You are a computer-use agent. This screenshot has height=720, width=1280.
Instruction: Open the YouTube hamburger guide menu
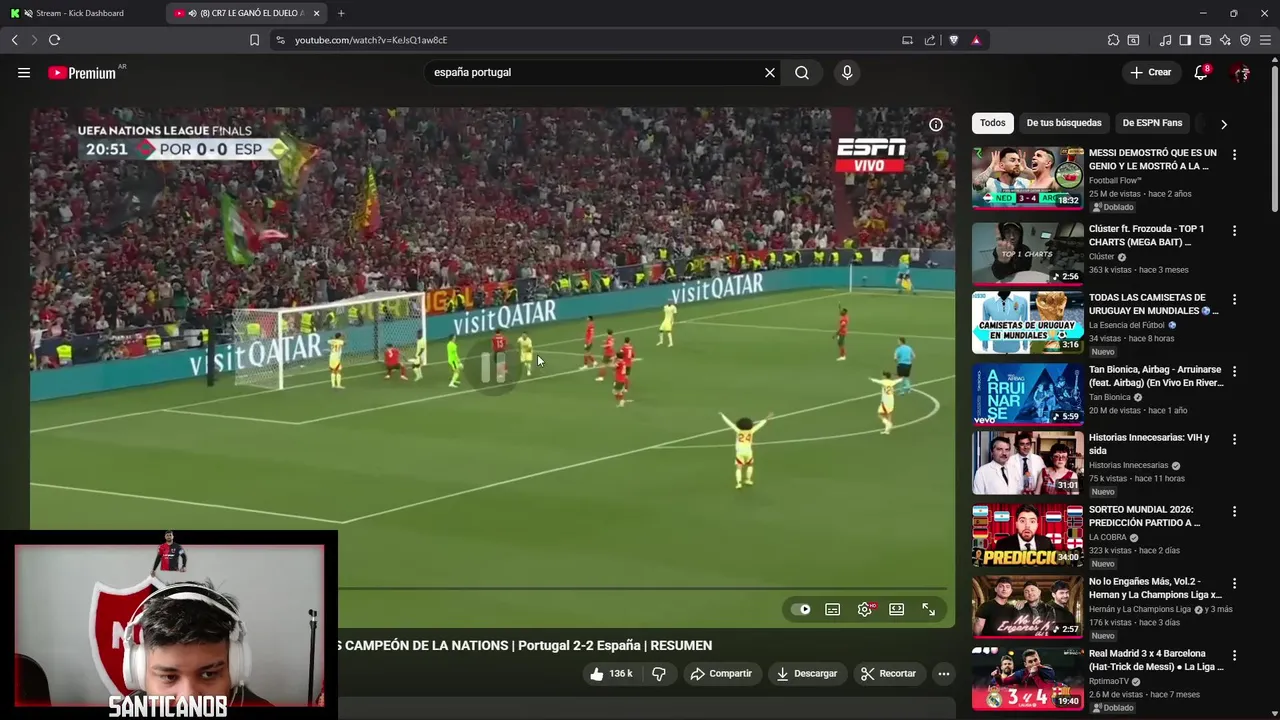24,72
